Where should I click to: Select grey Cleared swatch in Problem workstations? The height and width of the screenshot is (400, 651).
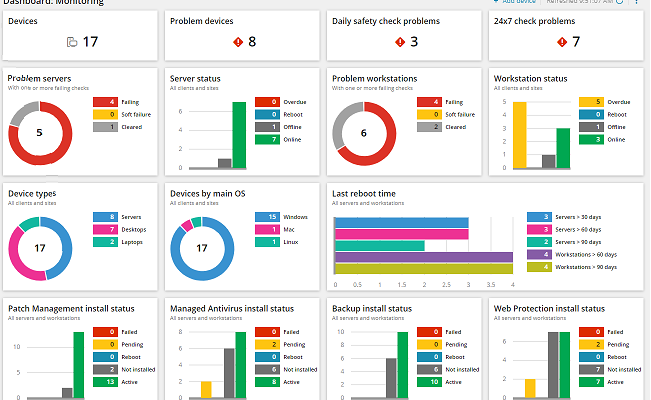pyautogui.click(x=429, y=127)
